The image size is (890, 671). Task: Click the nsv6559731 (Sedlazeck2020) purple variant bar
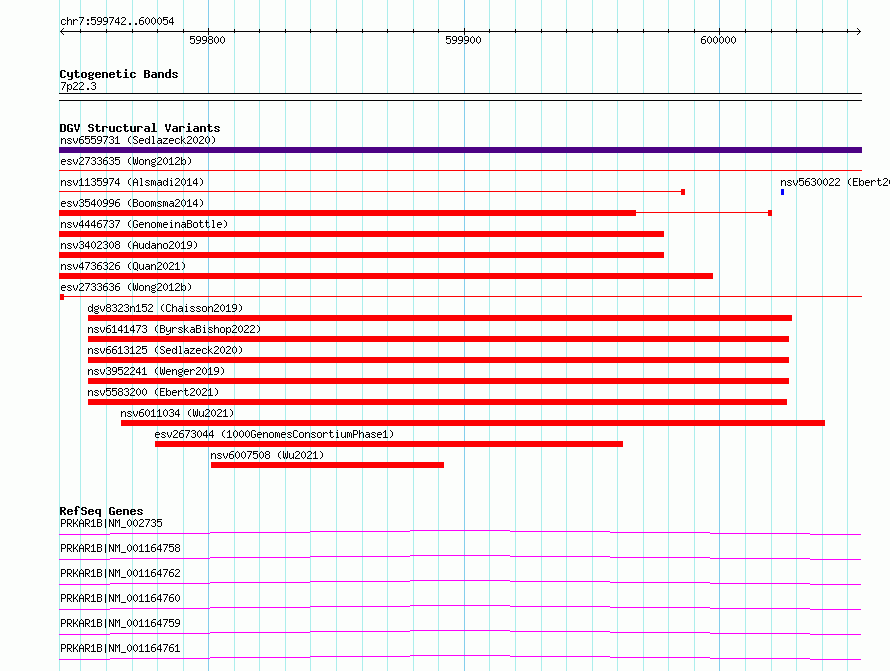point(460,150)
